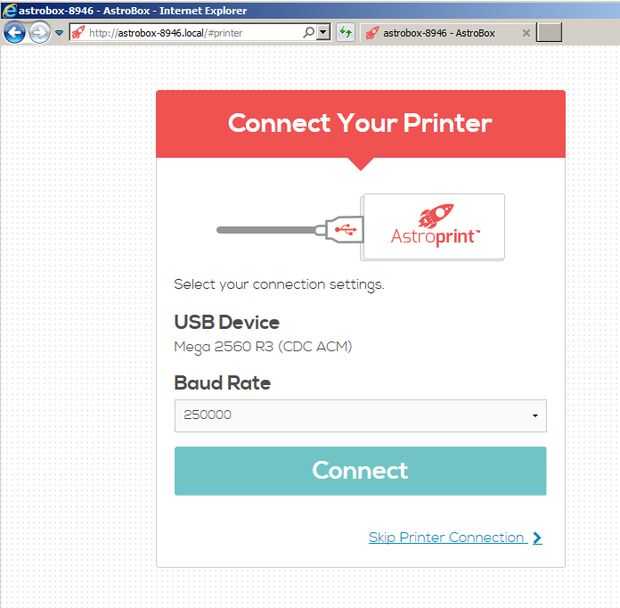Click the Astroprint logo box
This screenshot has width=620, height=608.
pyautogui.click(x=434, y=227)
